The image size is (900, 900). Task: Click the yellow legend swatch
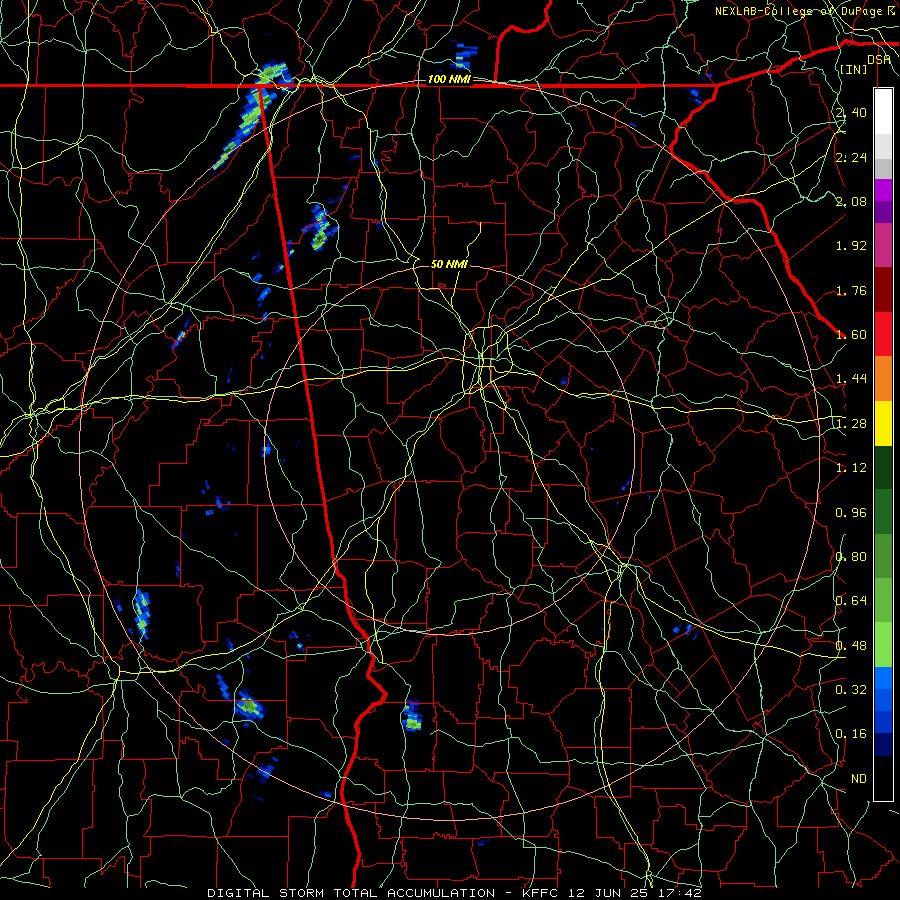tap(883, 423)
